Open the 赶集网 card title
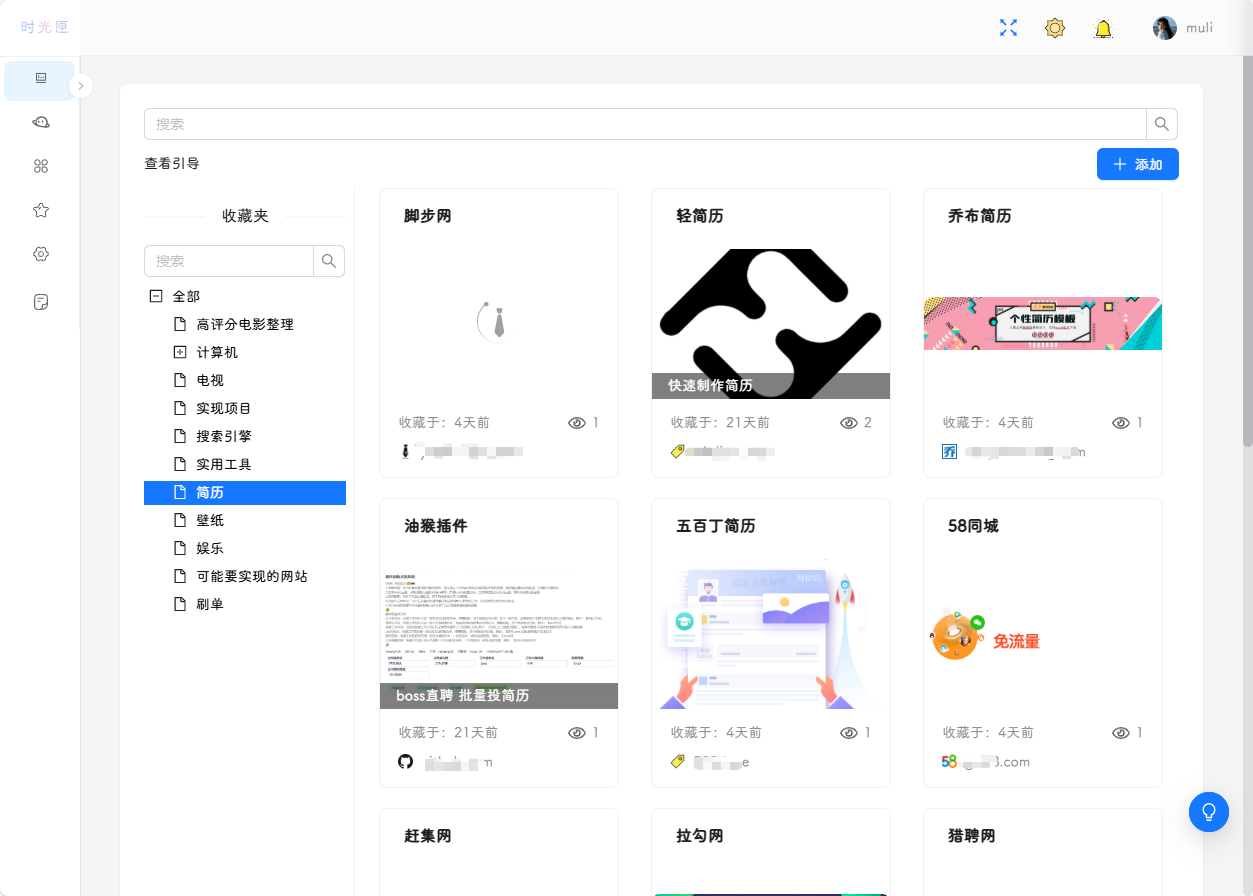 428,836
